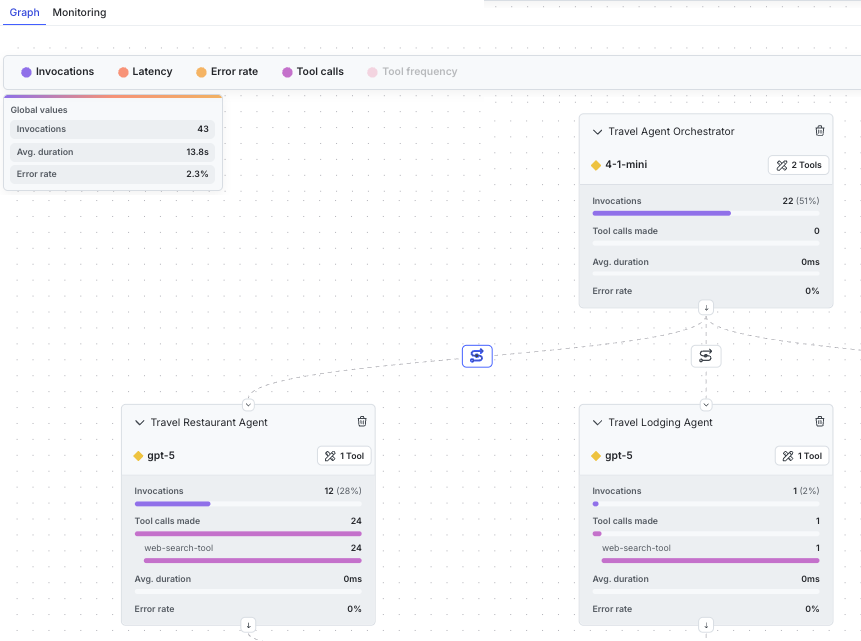Viewport: 861px width, 641px height.
Task: Click the arrow connector below the Orchestrator card
Action: tap(706, 307)
